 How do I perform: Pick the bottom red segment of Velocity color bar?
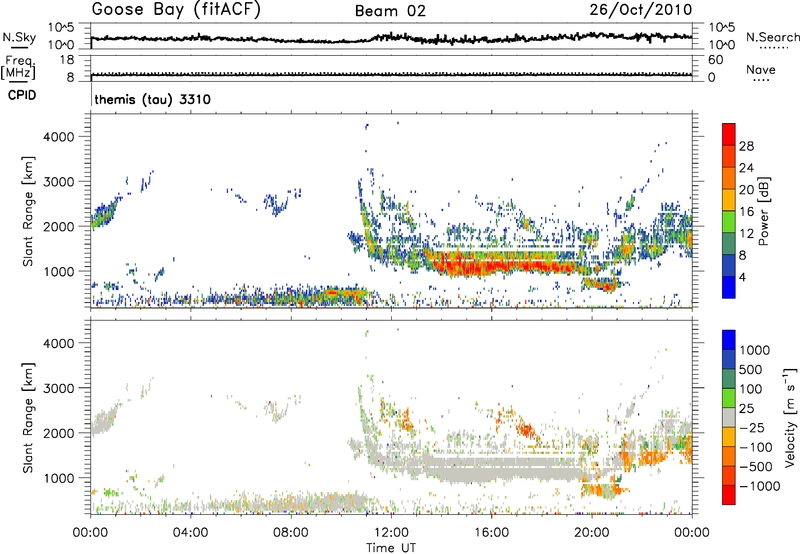729,495
